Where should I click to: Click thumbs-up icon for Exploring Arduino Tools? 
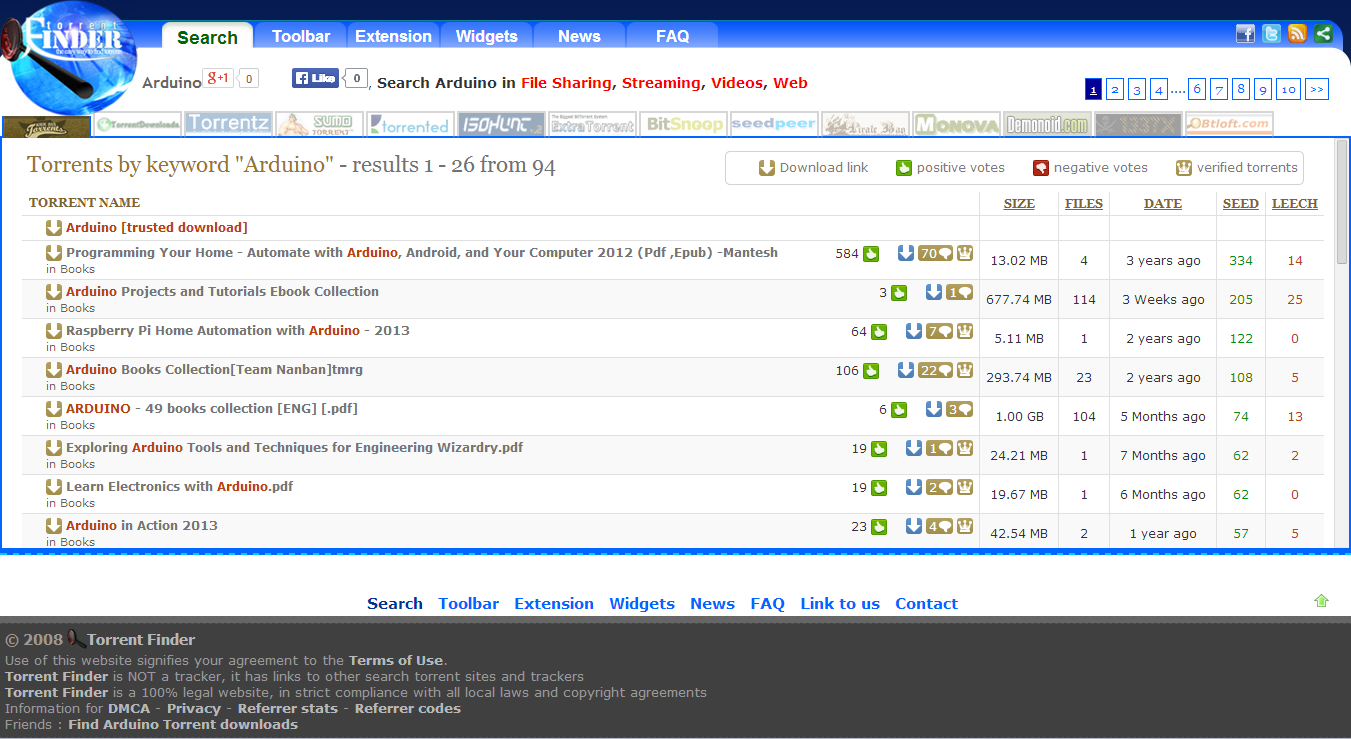click(x=879, y=448)
